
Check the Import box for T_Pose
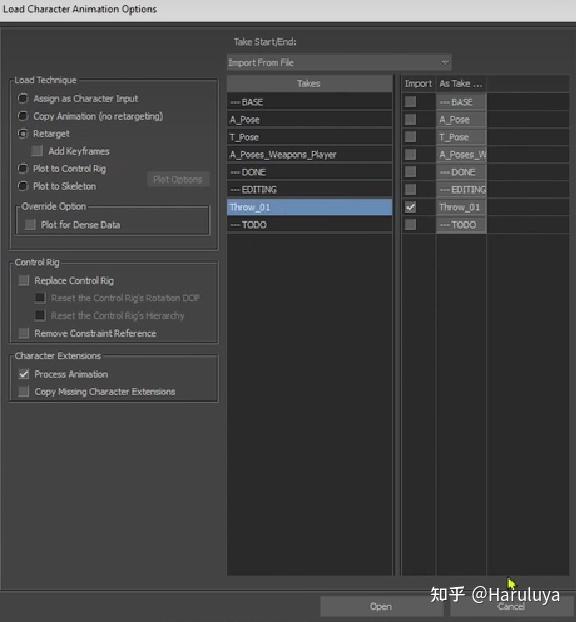[411, 137]
